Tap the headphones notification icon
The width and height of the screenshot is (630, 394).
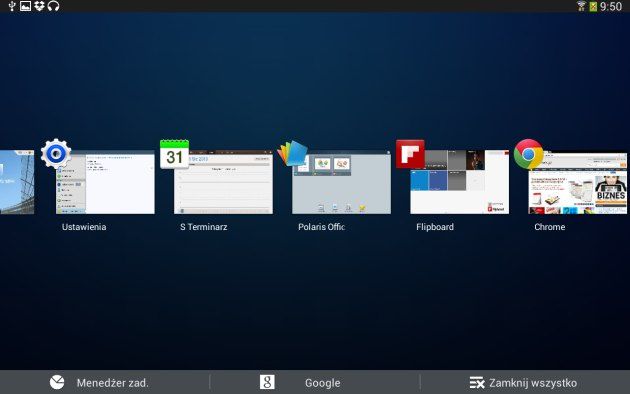(53, 6)
